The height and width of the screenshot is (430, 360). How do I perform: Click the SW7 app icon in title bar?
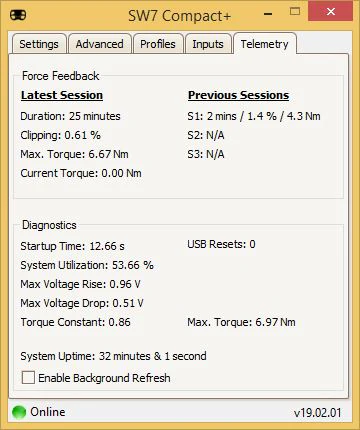coord(18,15)
